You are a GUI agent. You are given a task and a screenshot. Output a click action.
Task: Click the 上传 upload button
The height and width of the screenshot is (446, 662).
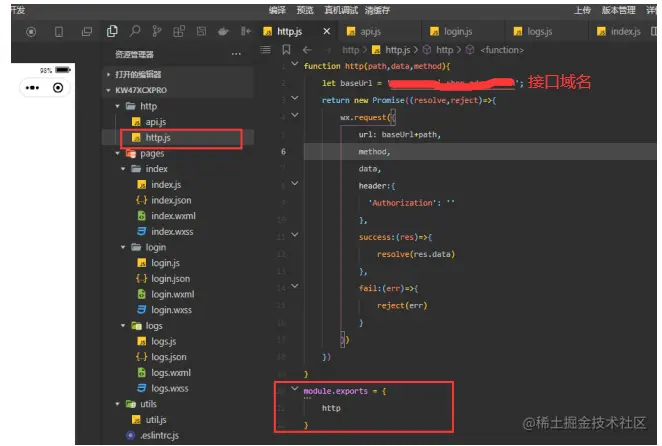coord(583,10)
